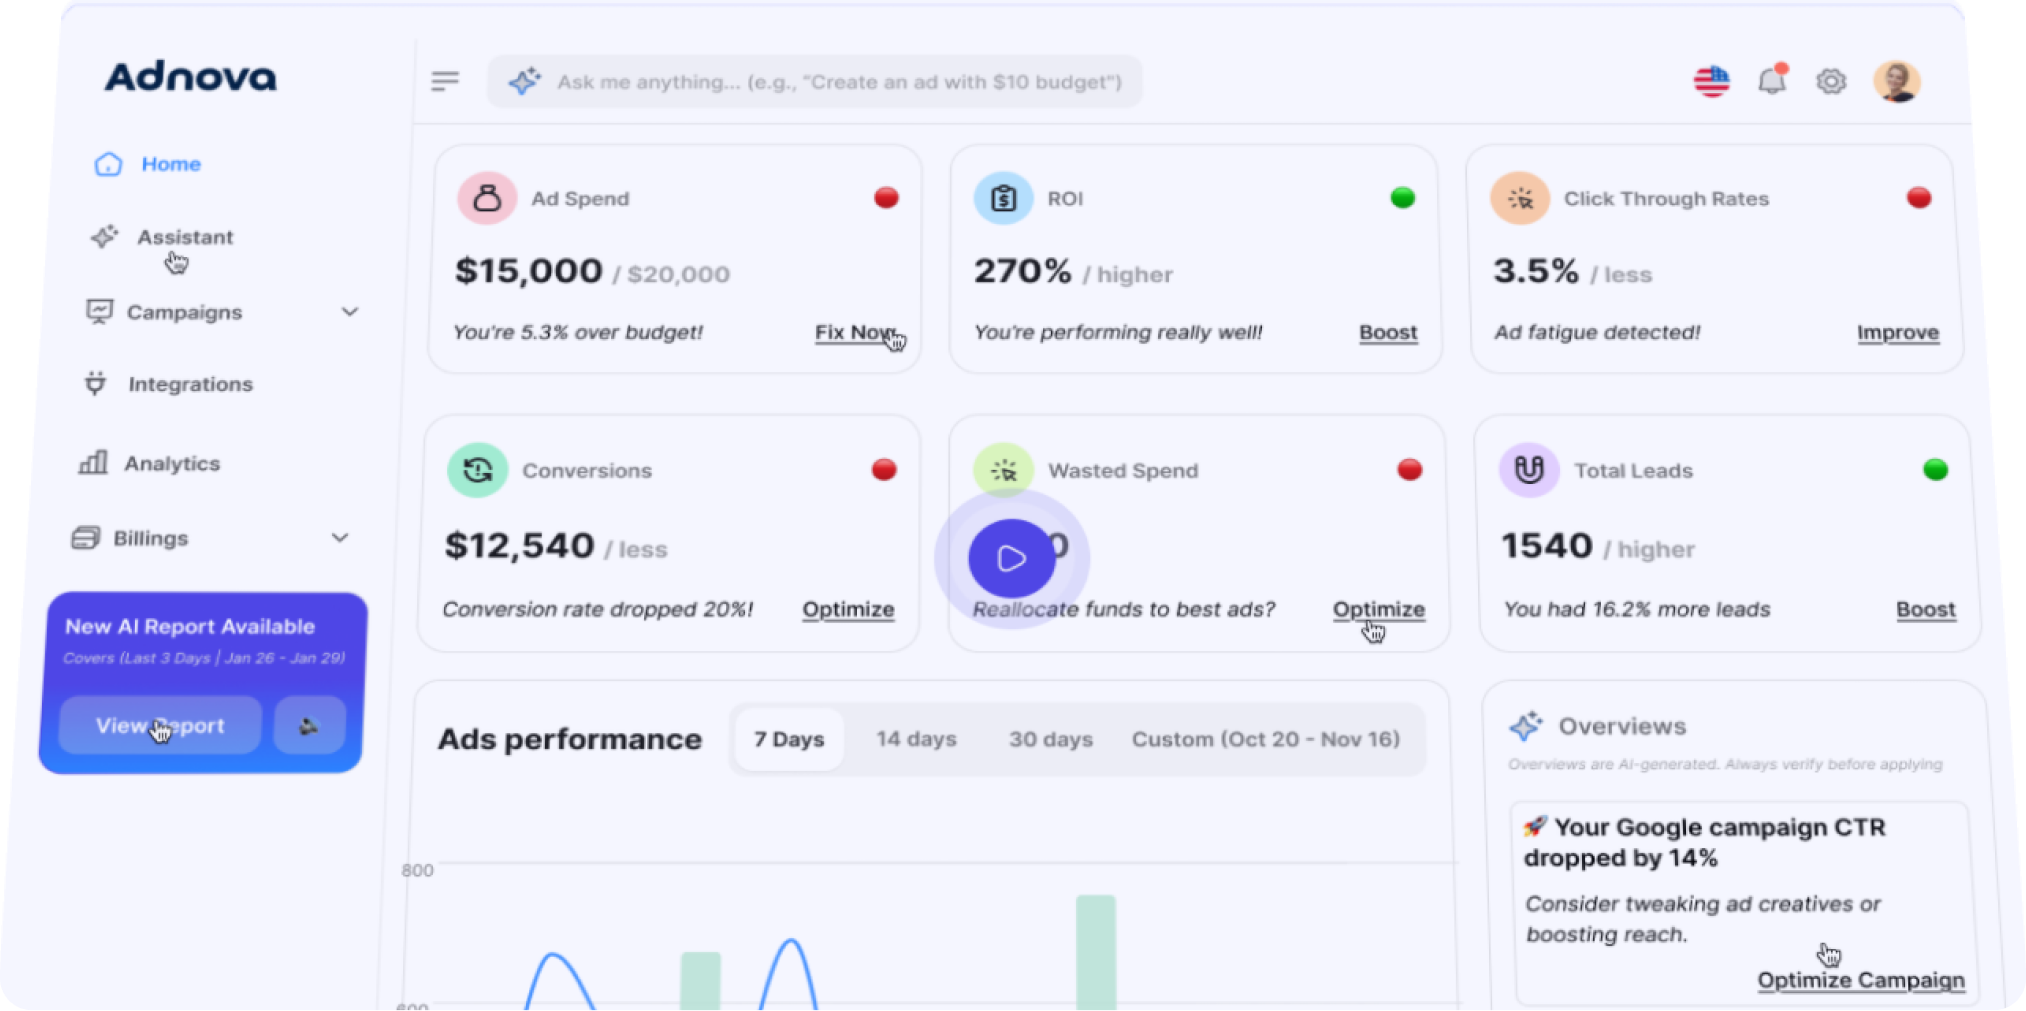Click the Total Leads magnet icon

[x=1529, y=469]
